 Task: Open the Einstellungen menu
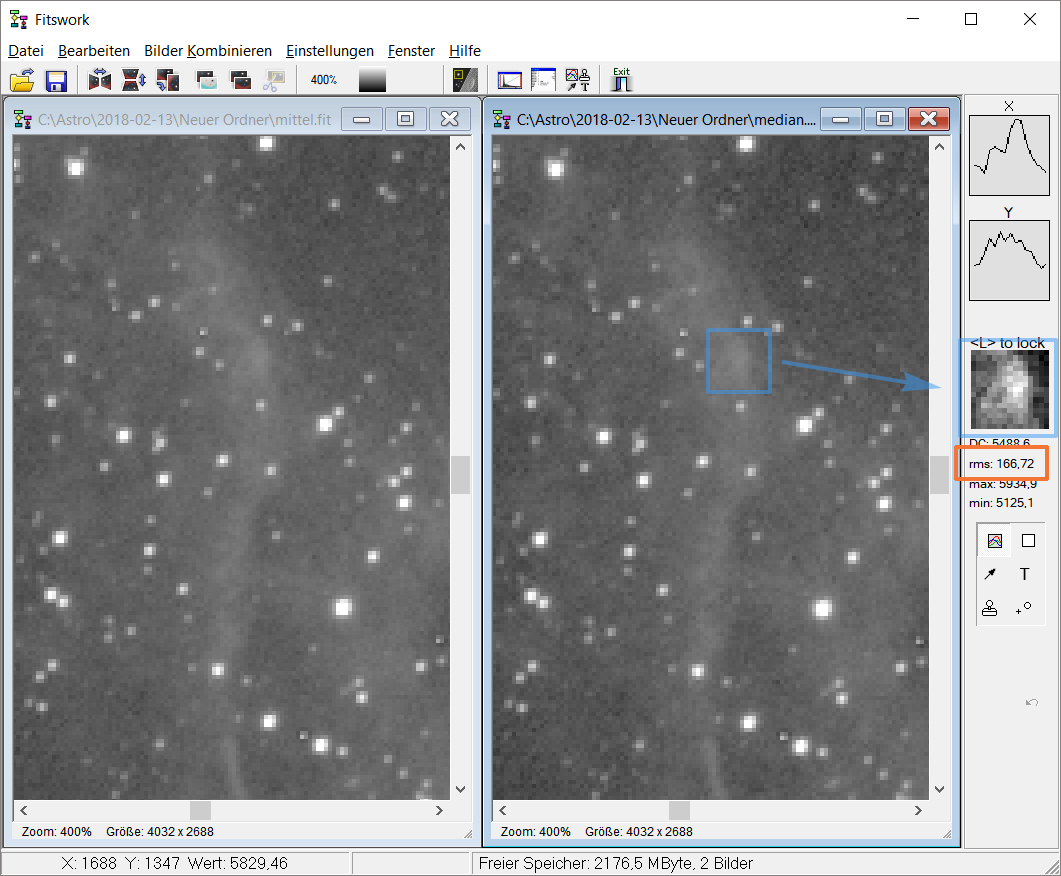click(x=330, y=51)
